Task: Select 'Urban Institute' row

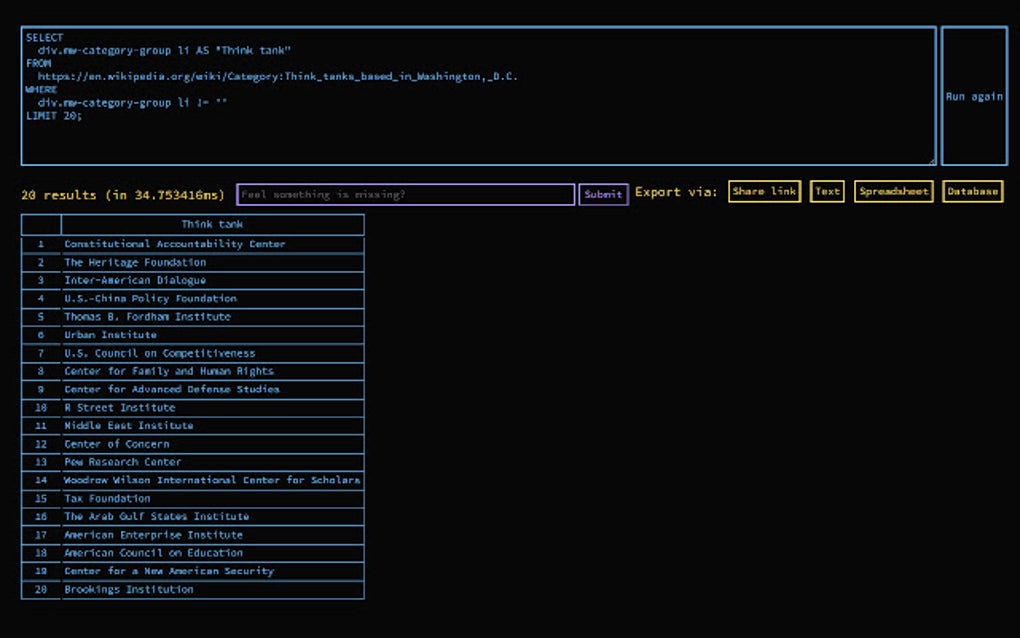Action: coord(193,335)
